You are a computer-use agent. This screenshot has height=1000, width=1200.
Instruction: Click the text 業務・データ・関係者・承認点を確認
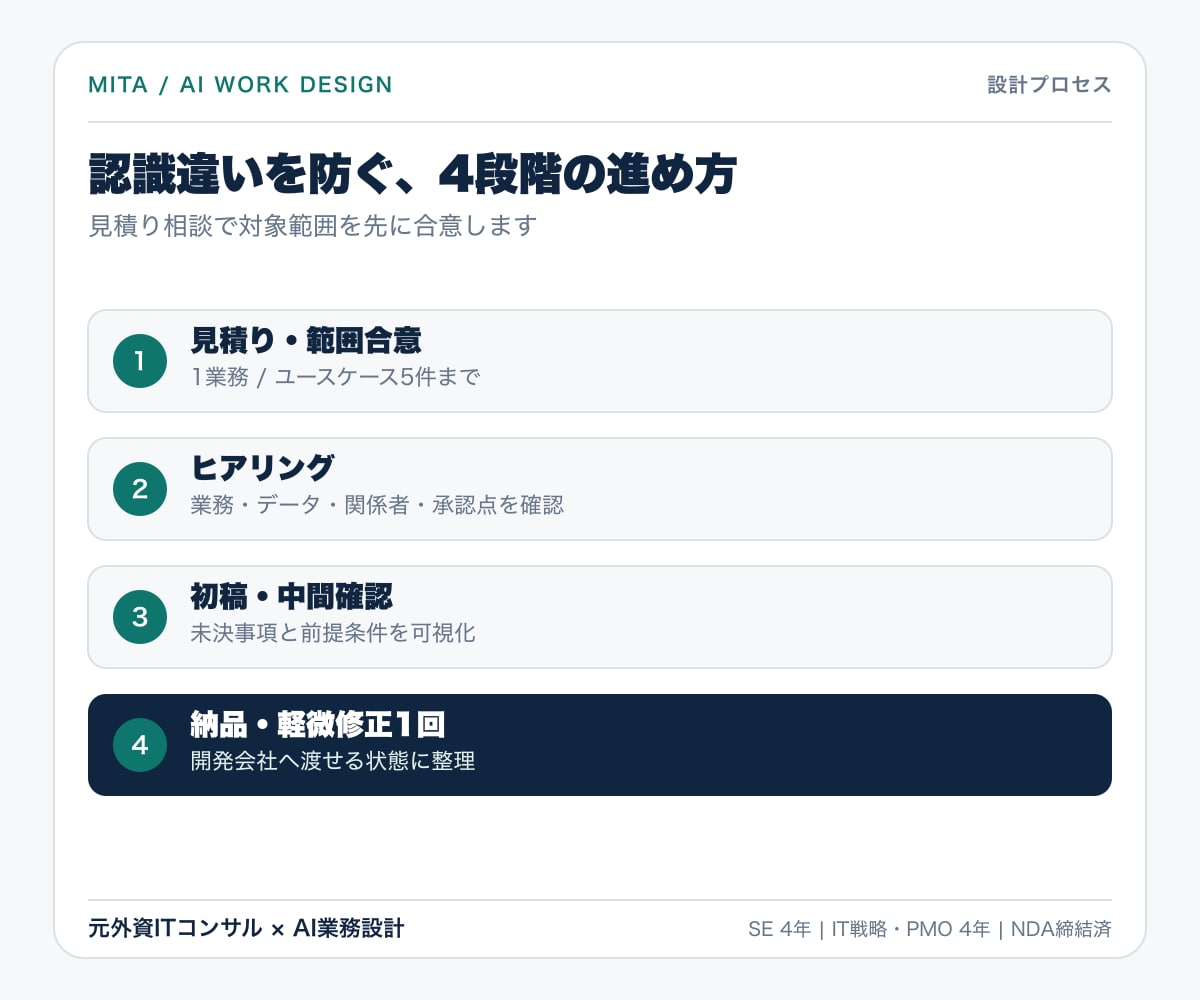click(x=377, y=505)
